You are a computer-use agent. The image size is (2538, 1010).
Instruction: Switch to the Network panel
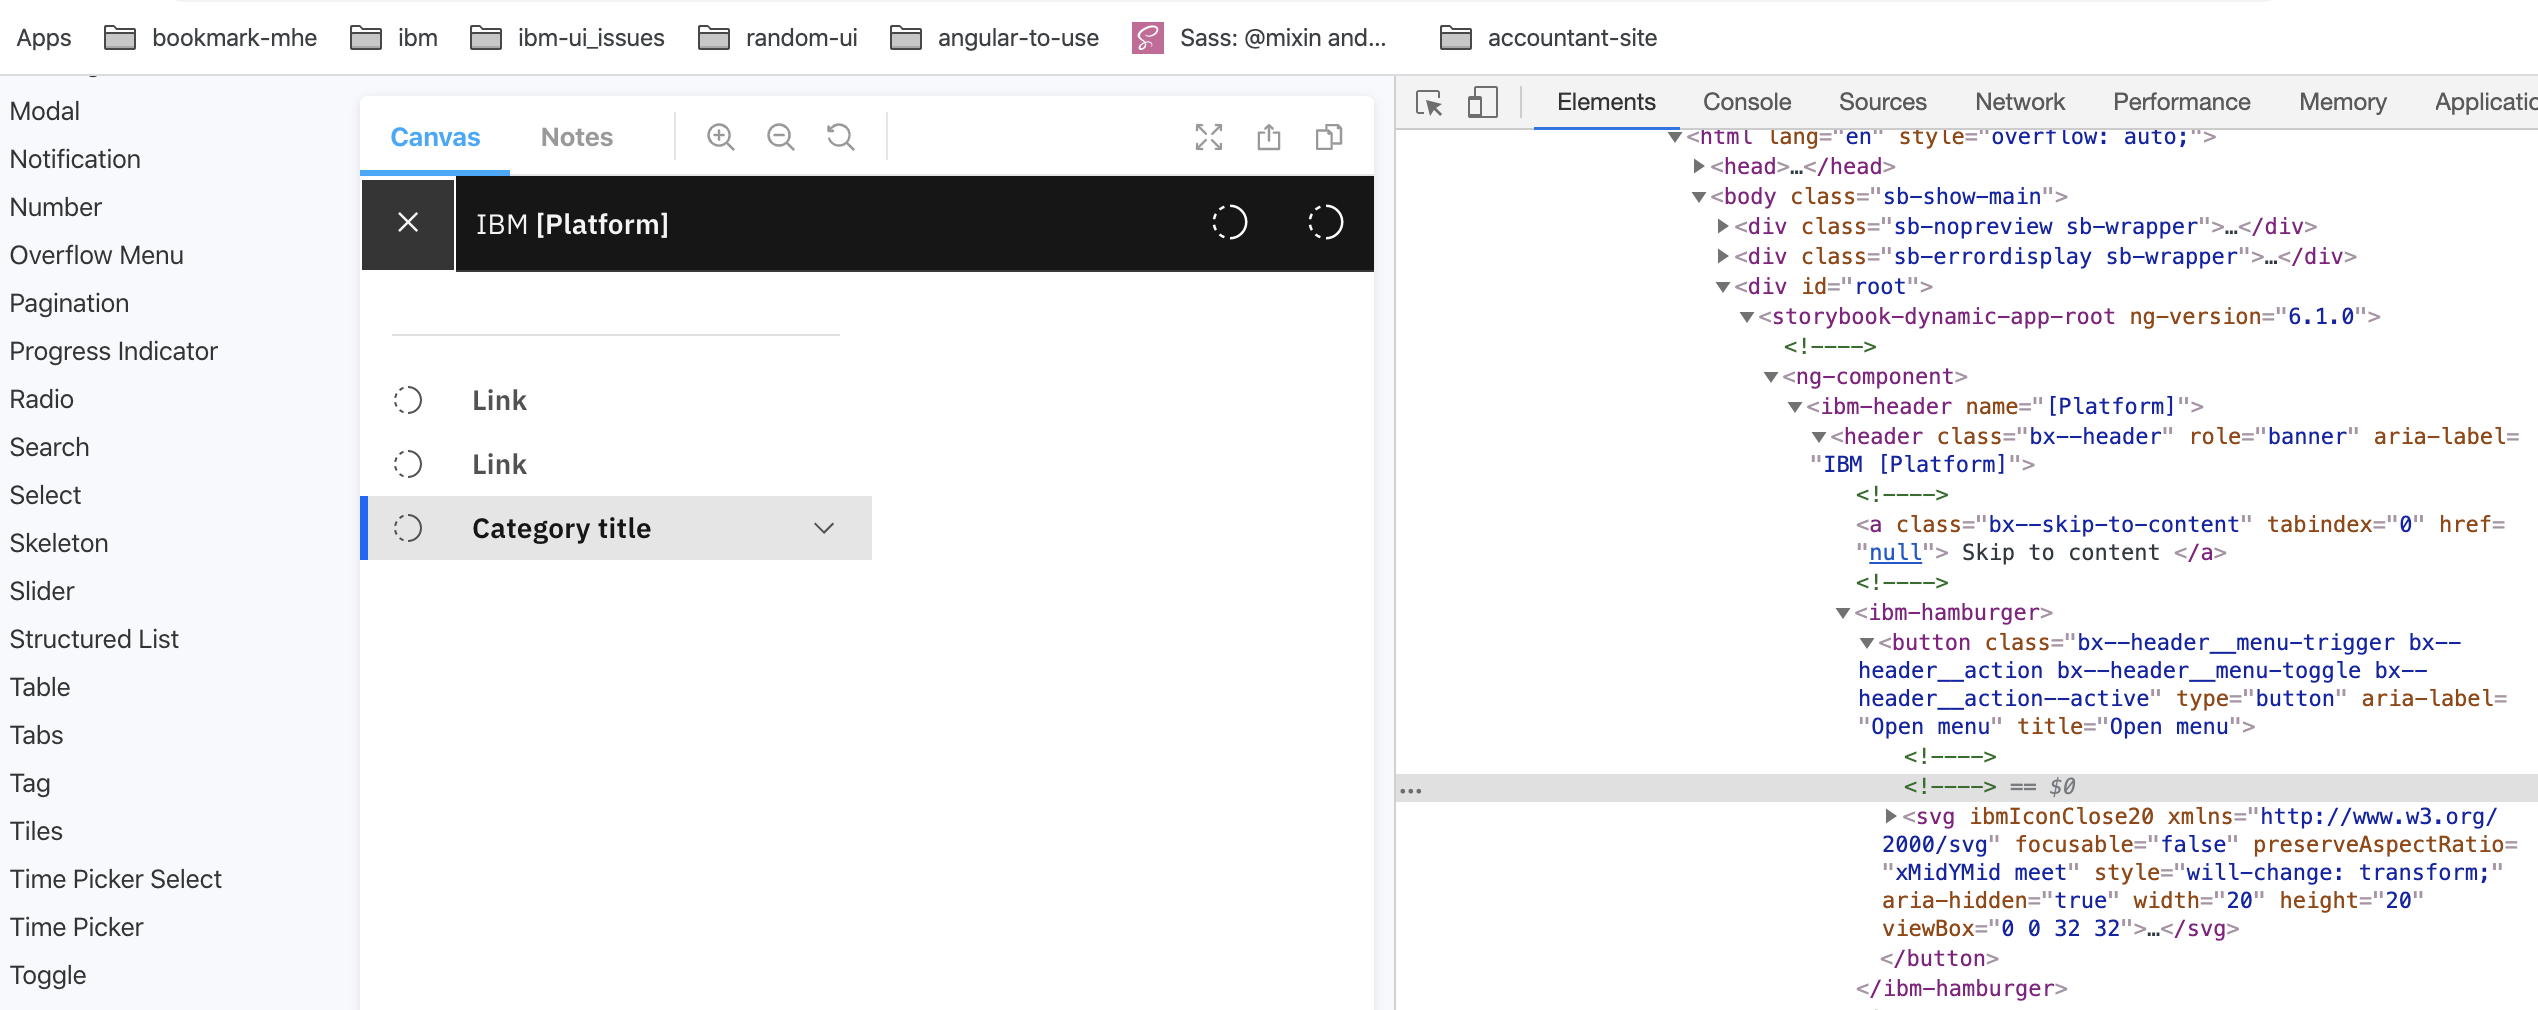pos(2019,102)
